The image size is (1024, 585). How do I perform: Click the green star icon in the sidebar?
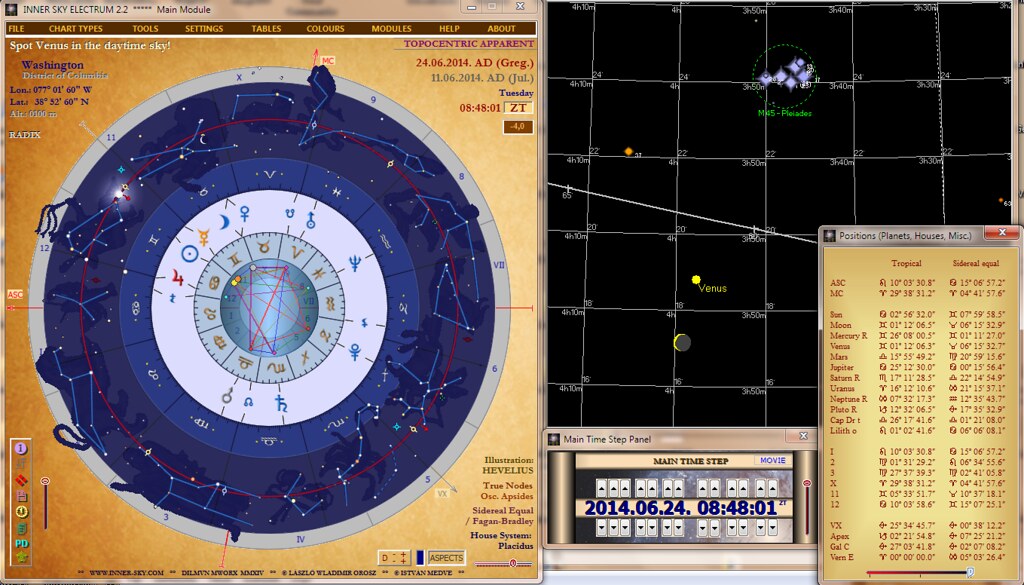[x=21, y=558]
